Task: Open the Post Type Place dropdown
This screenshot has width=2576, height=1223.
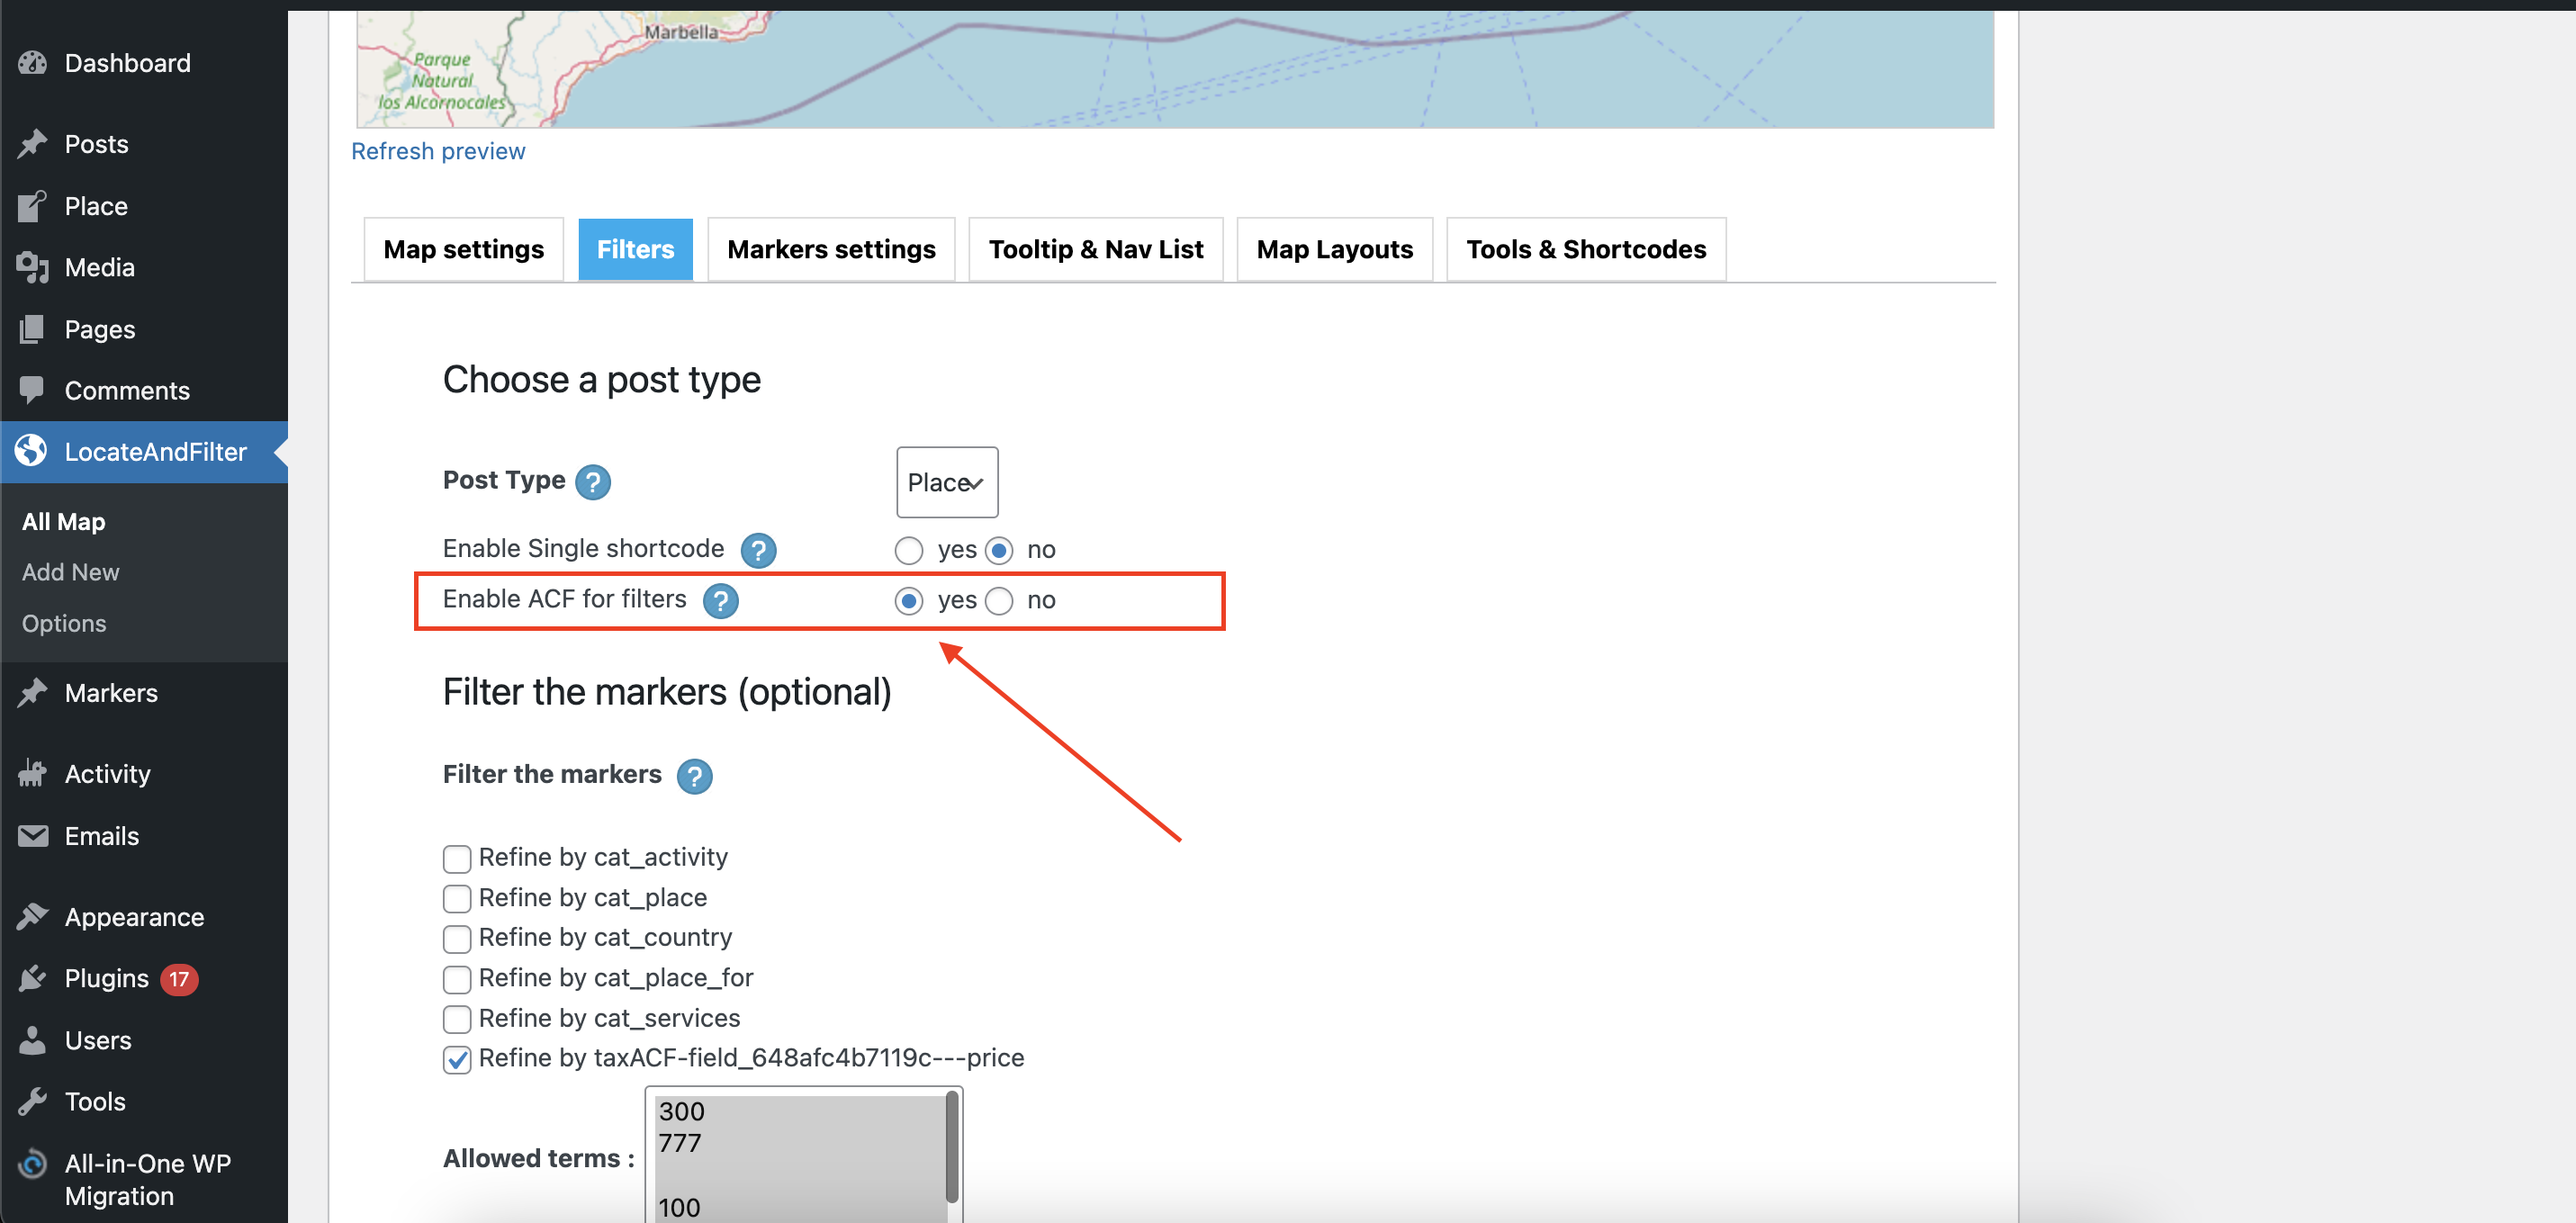Action: 946,482
